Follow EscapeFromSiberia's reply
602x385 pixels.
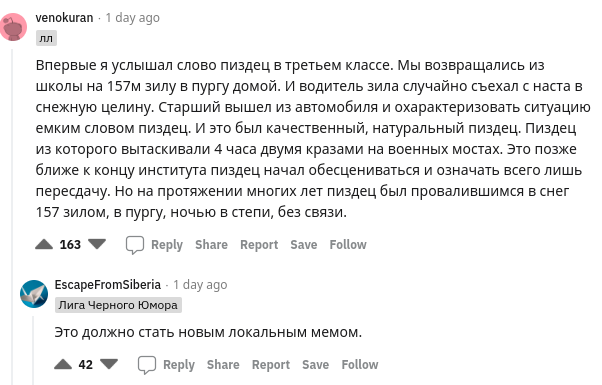tap(360, 364)
